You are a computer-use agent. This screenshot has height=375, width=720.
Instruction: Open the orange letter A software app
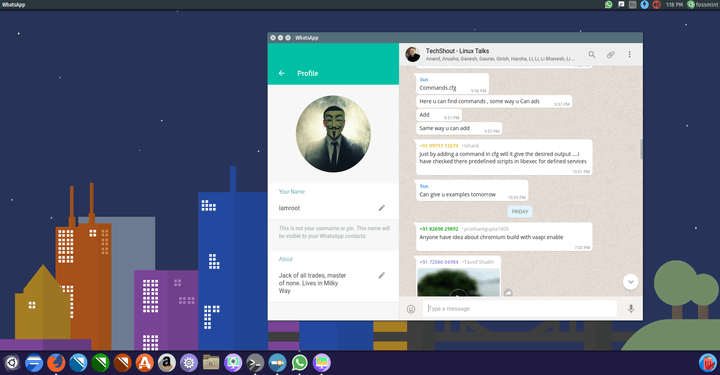(145, 363)
